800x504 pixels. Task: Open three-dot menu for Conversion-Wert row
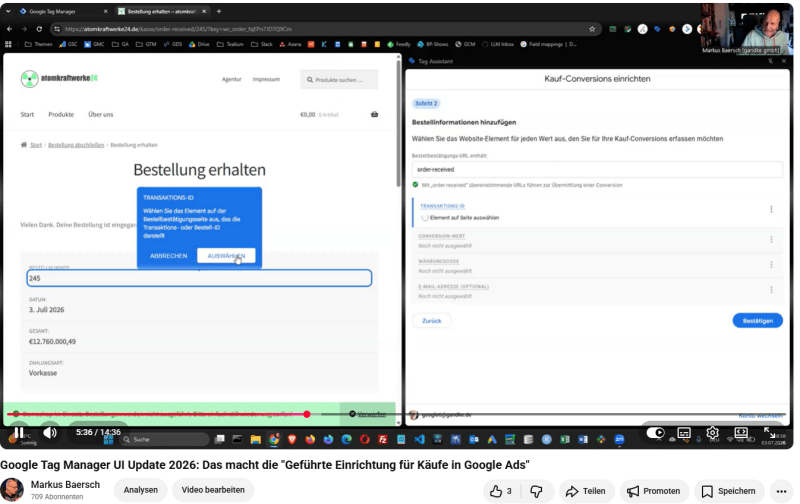tap(771, 239)
